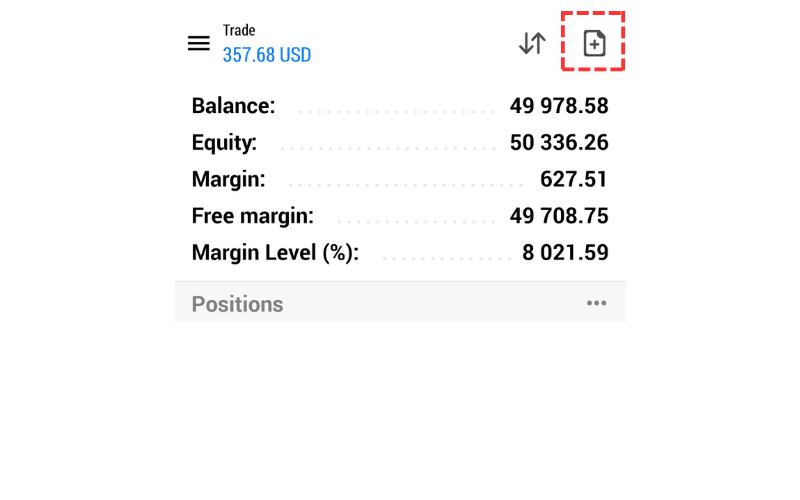Click the balance value 49 978.58
Screen dimensions: 800x500
(559, 106)
